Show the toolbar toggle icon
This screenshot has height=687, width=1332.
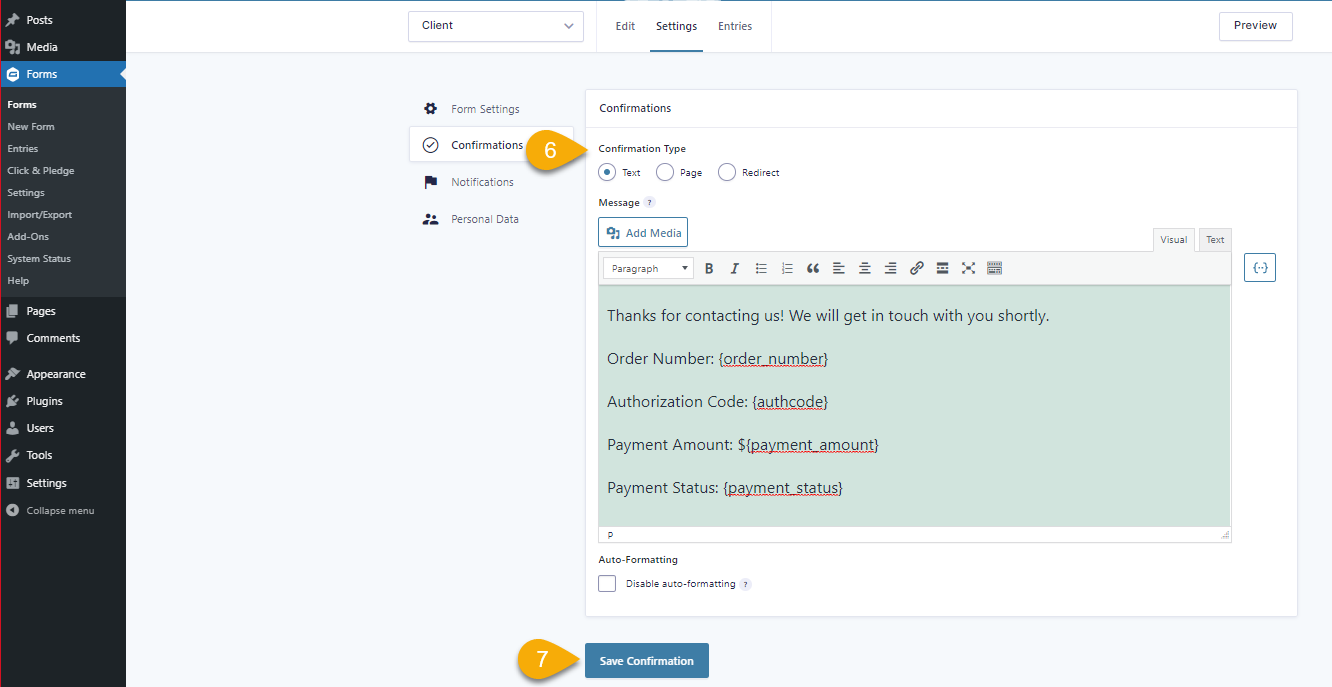994,268
